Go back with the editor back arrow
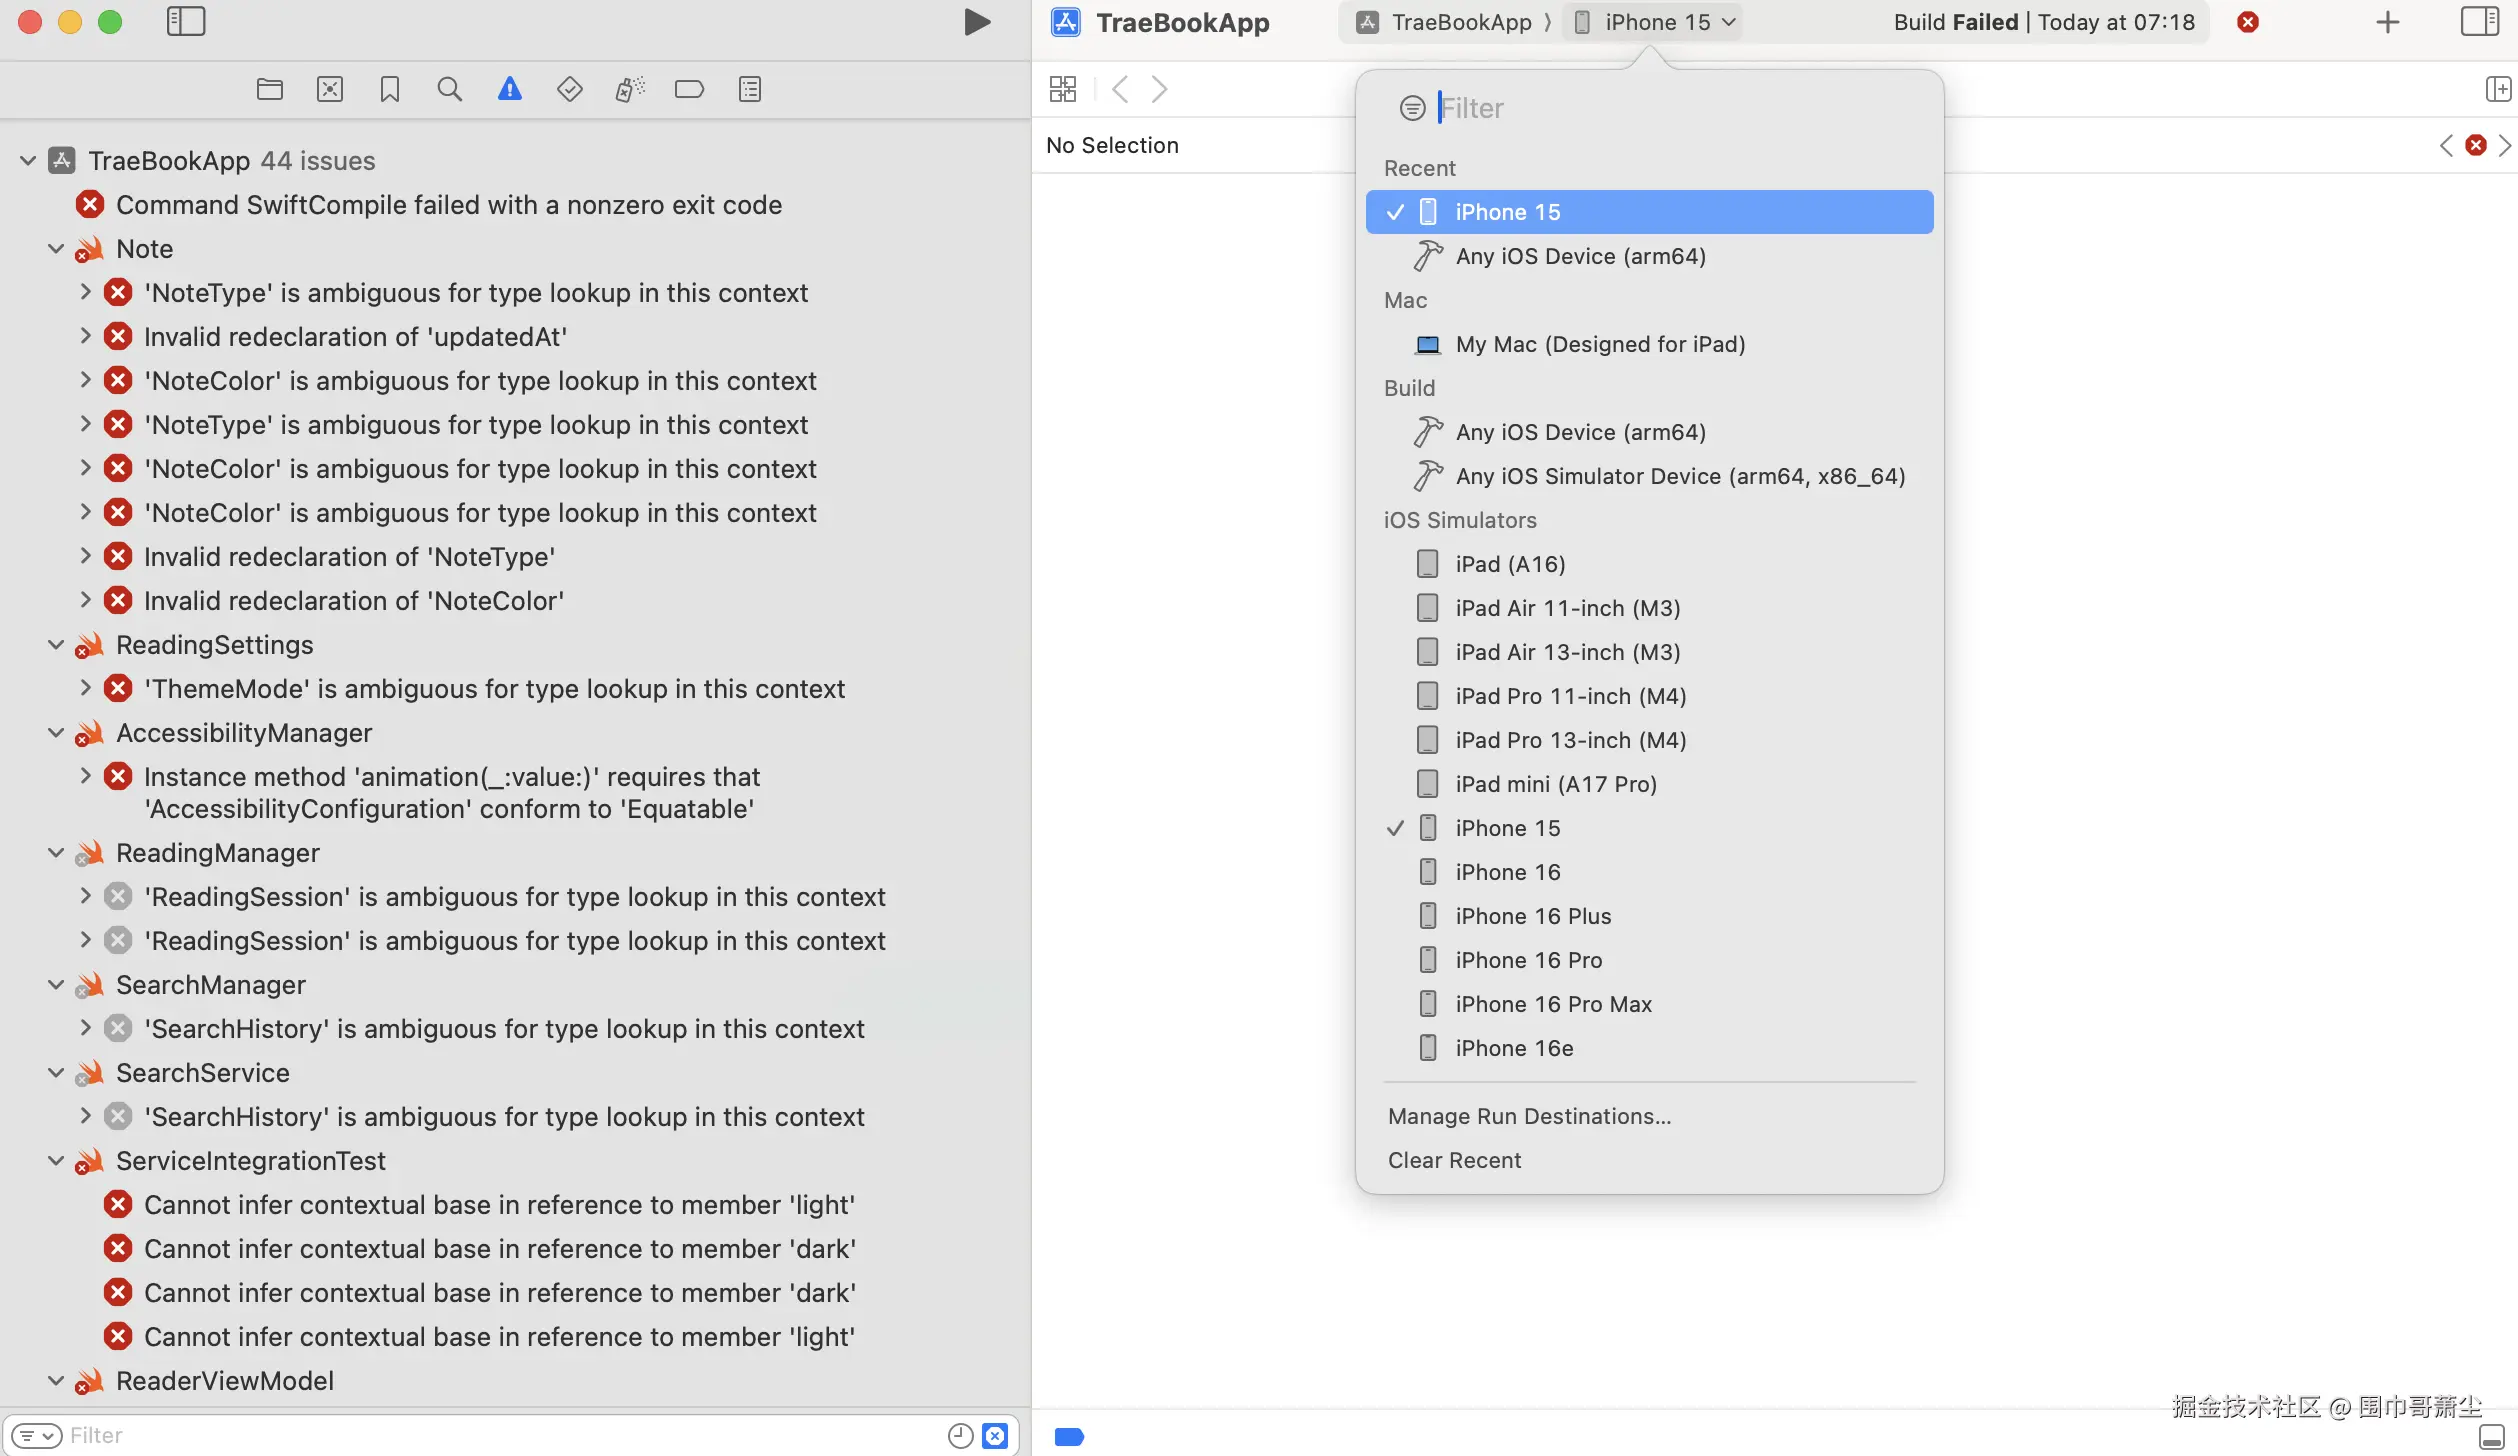 point(1121,90)
